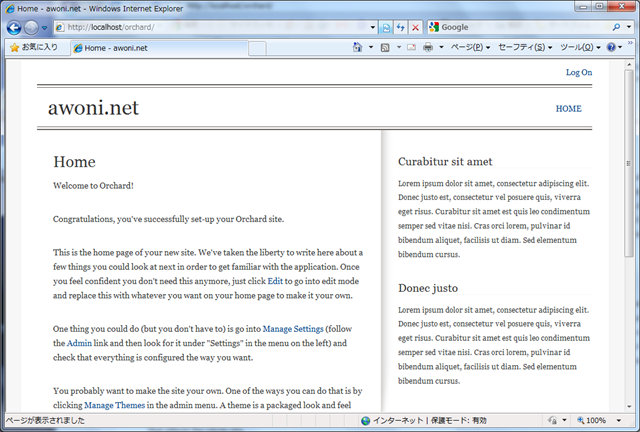This screenshot has height=432, width=640.
Task: Click the Donec justo heading
Action: (428, 288)
